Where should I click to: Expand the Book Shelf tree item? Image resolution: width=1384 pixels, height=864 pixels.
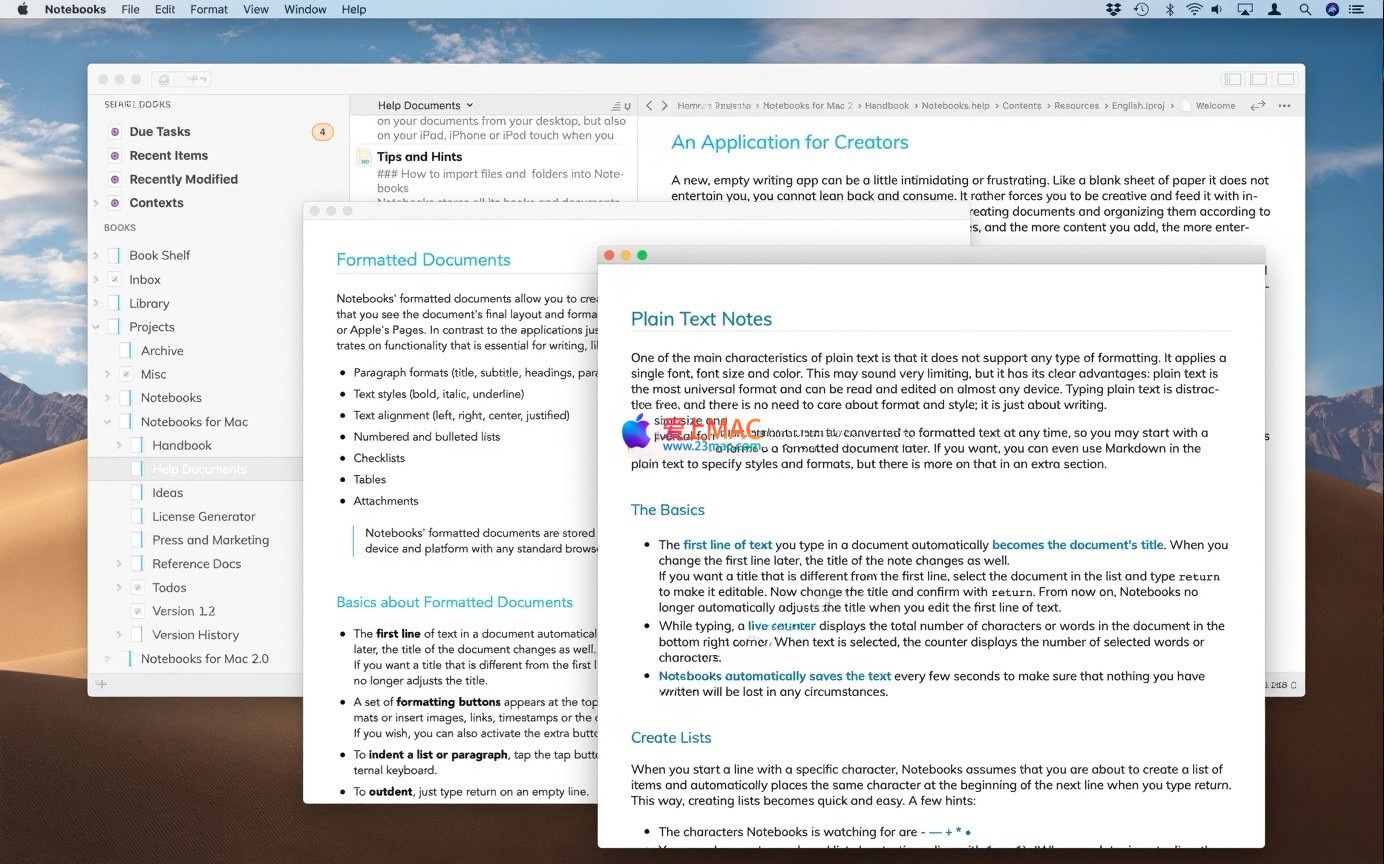[96, 256]
